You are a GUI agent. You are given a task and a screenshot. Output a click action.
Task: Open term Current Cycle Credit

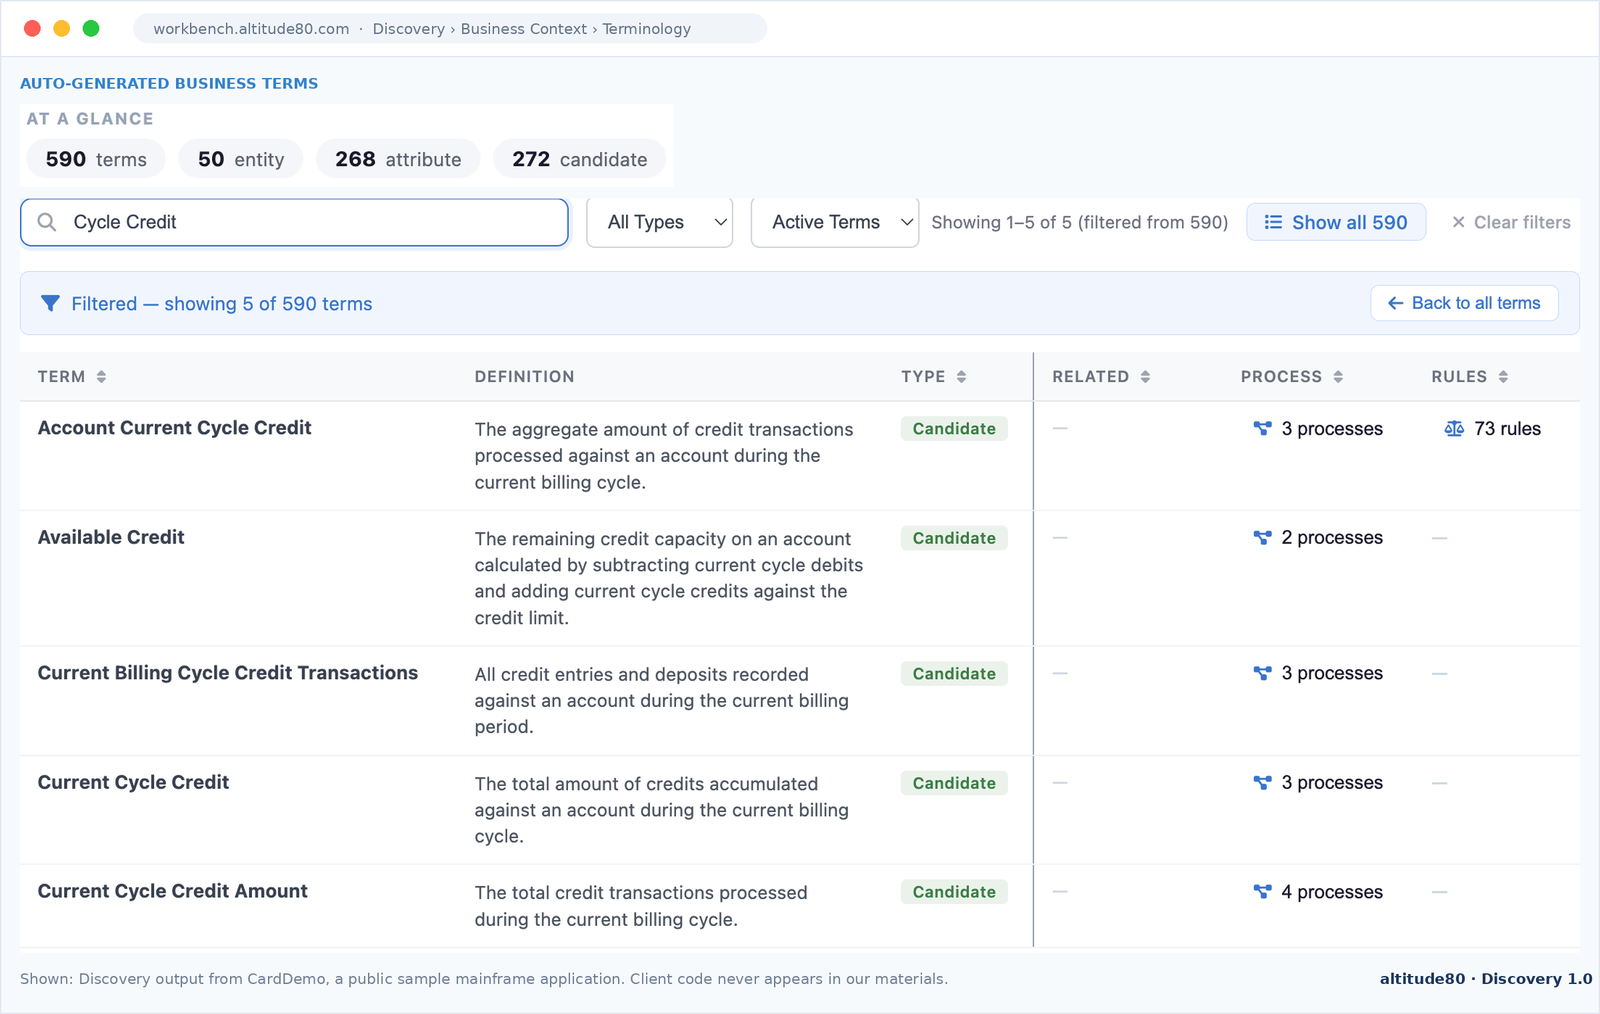(133, 782)
